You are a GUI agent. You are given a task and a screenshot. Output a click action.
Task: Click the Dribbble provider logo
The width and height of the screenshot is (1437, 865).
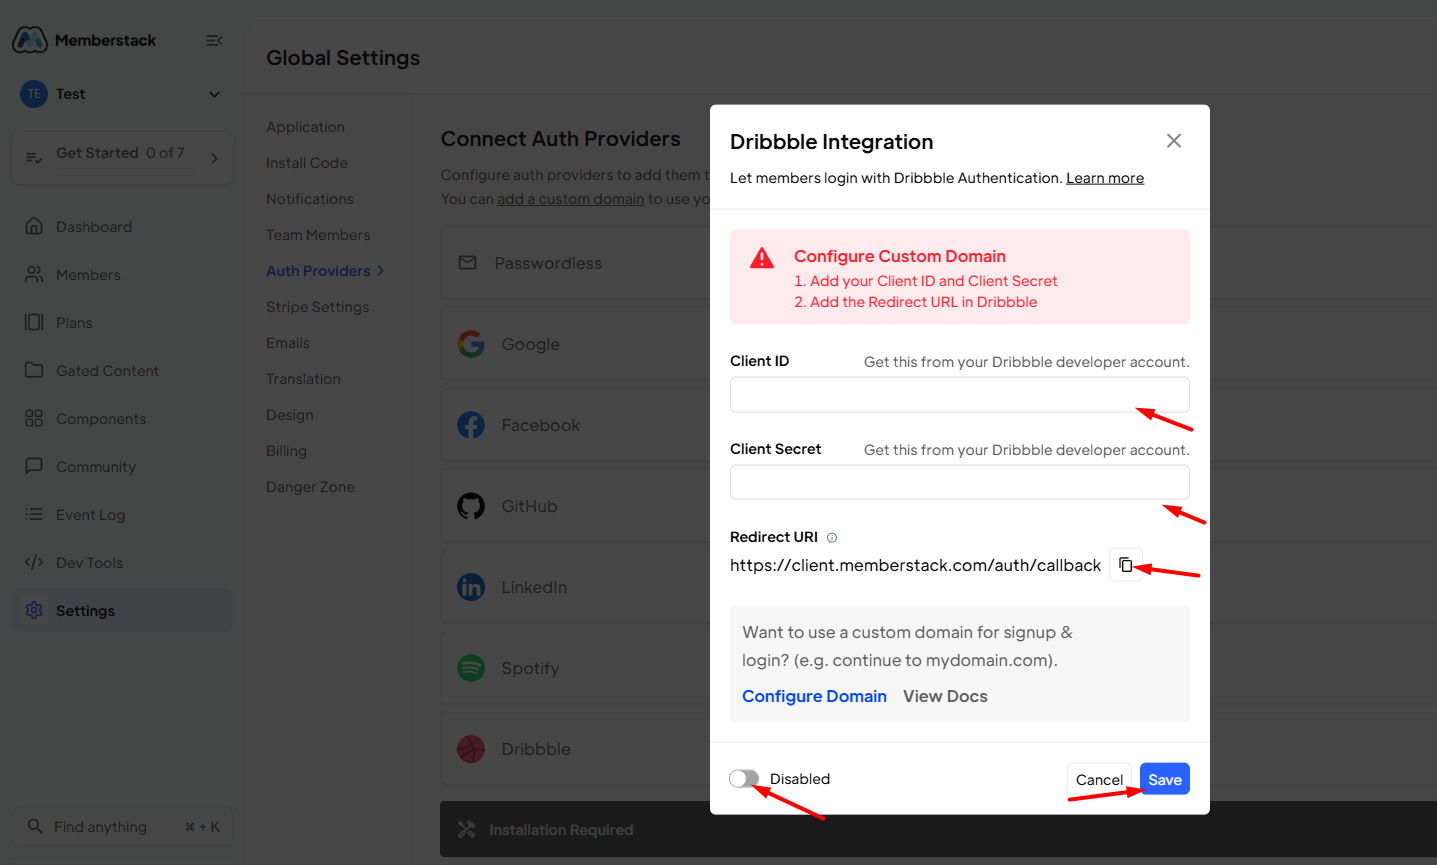[x=471, y=749]
